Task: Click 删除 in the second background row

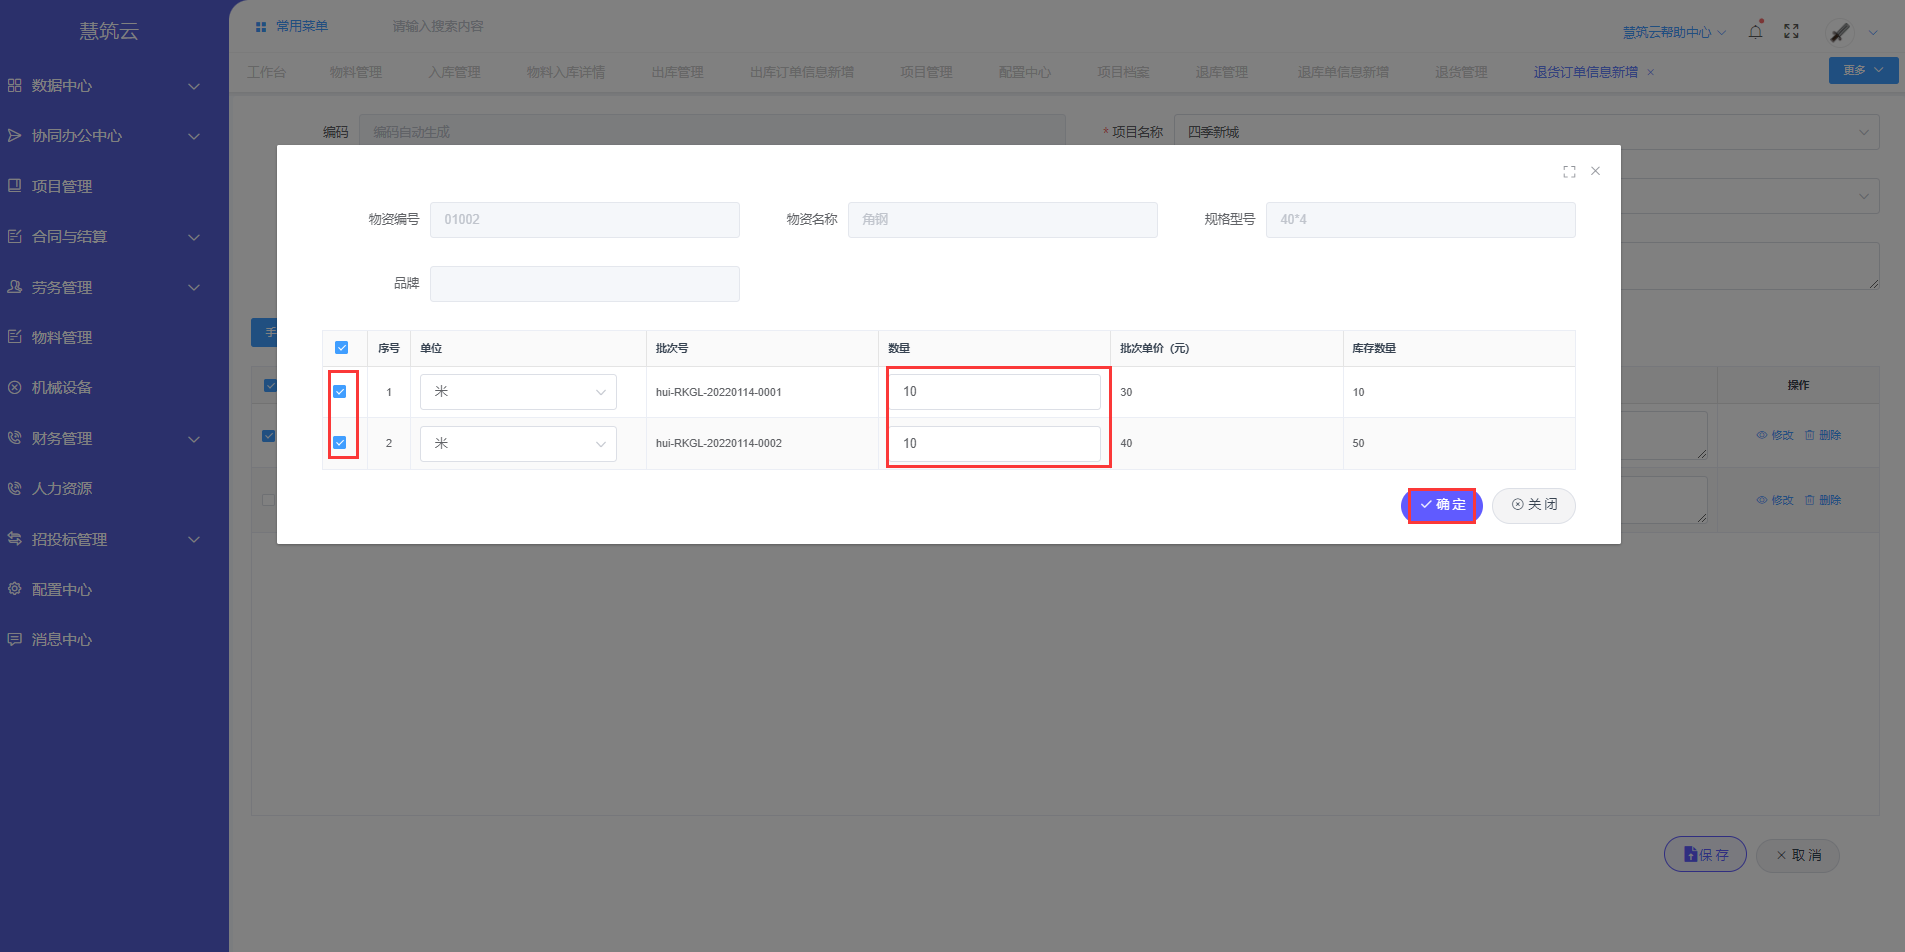Action: pos(1823,500)
